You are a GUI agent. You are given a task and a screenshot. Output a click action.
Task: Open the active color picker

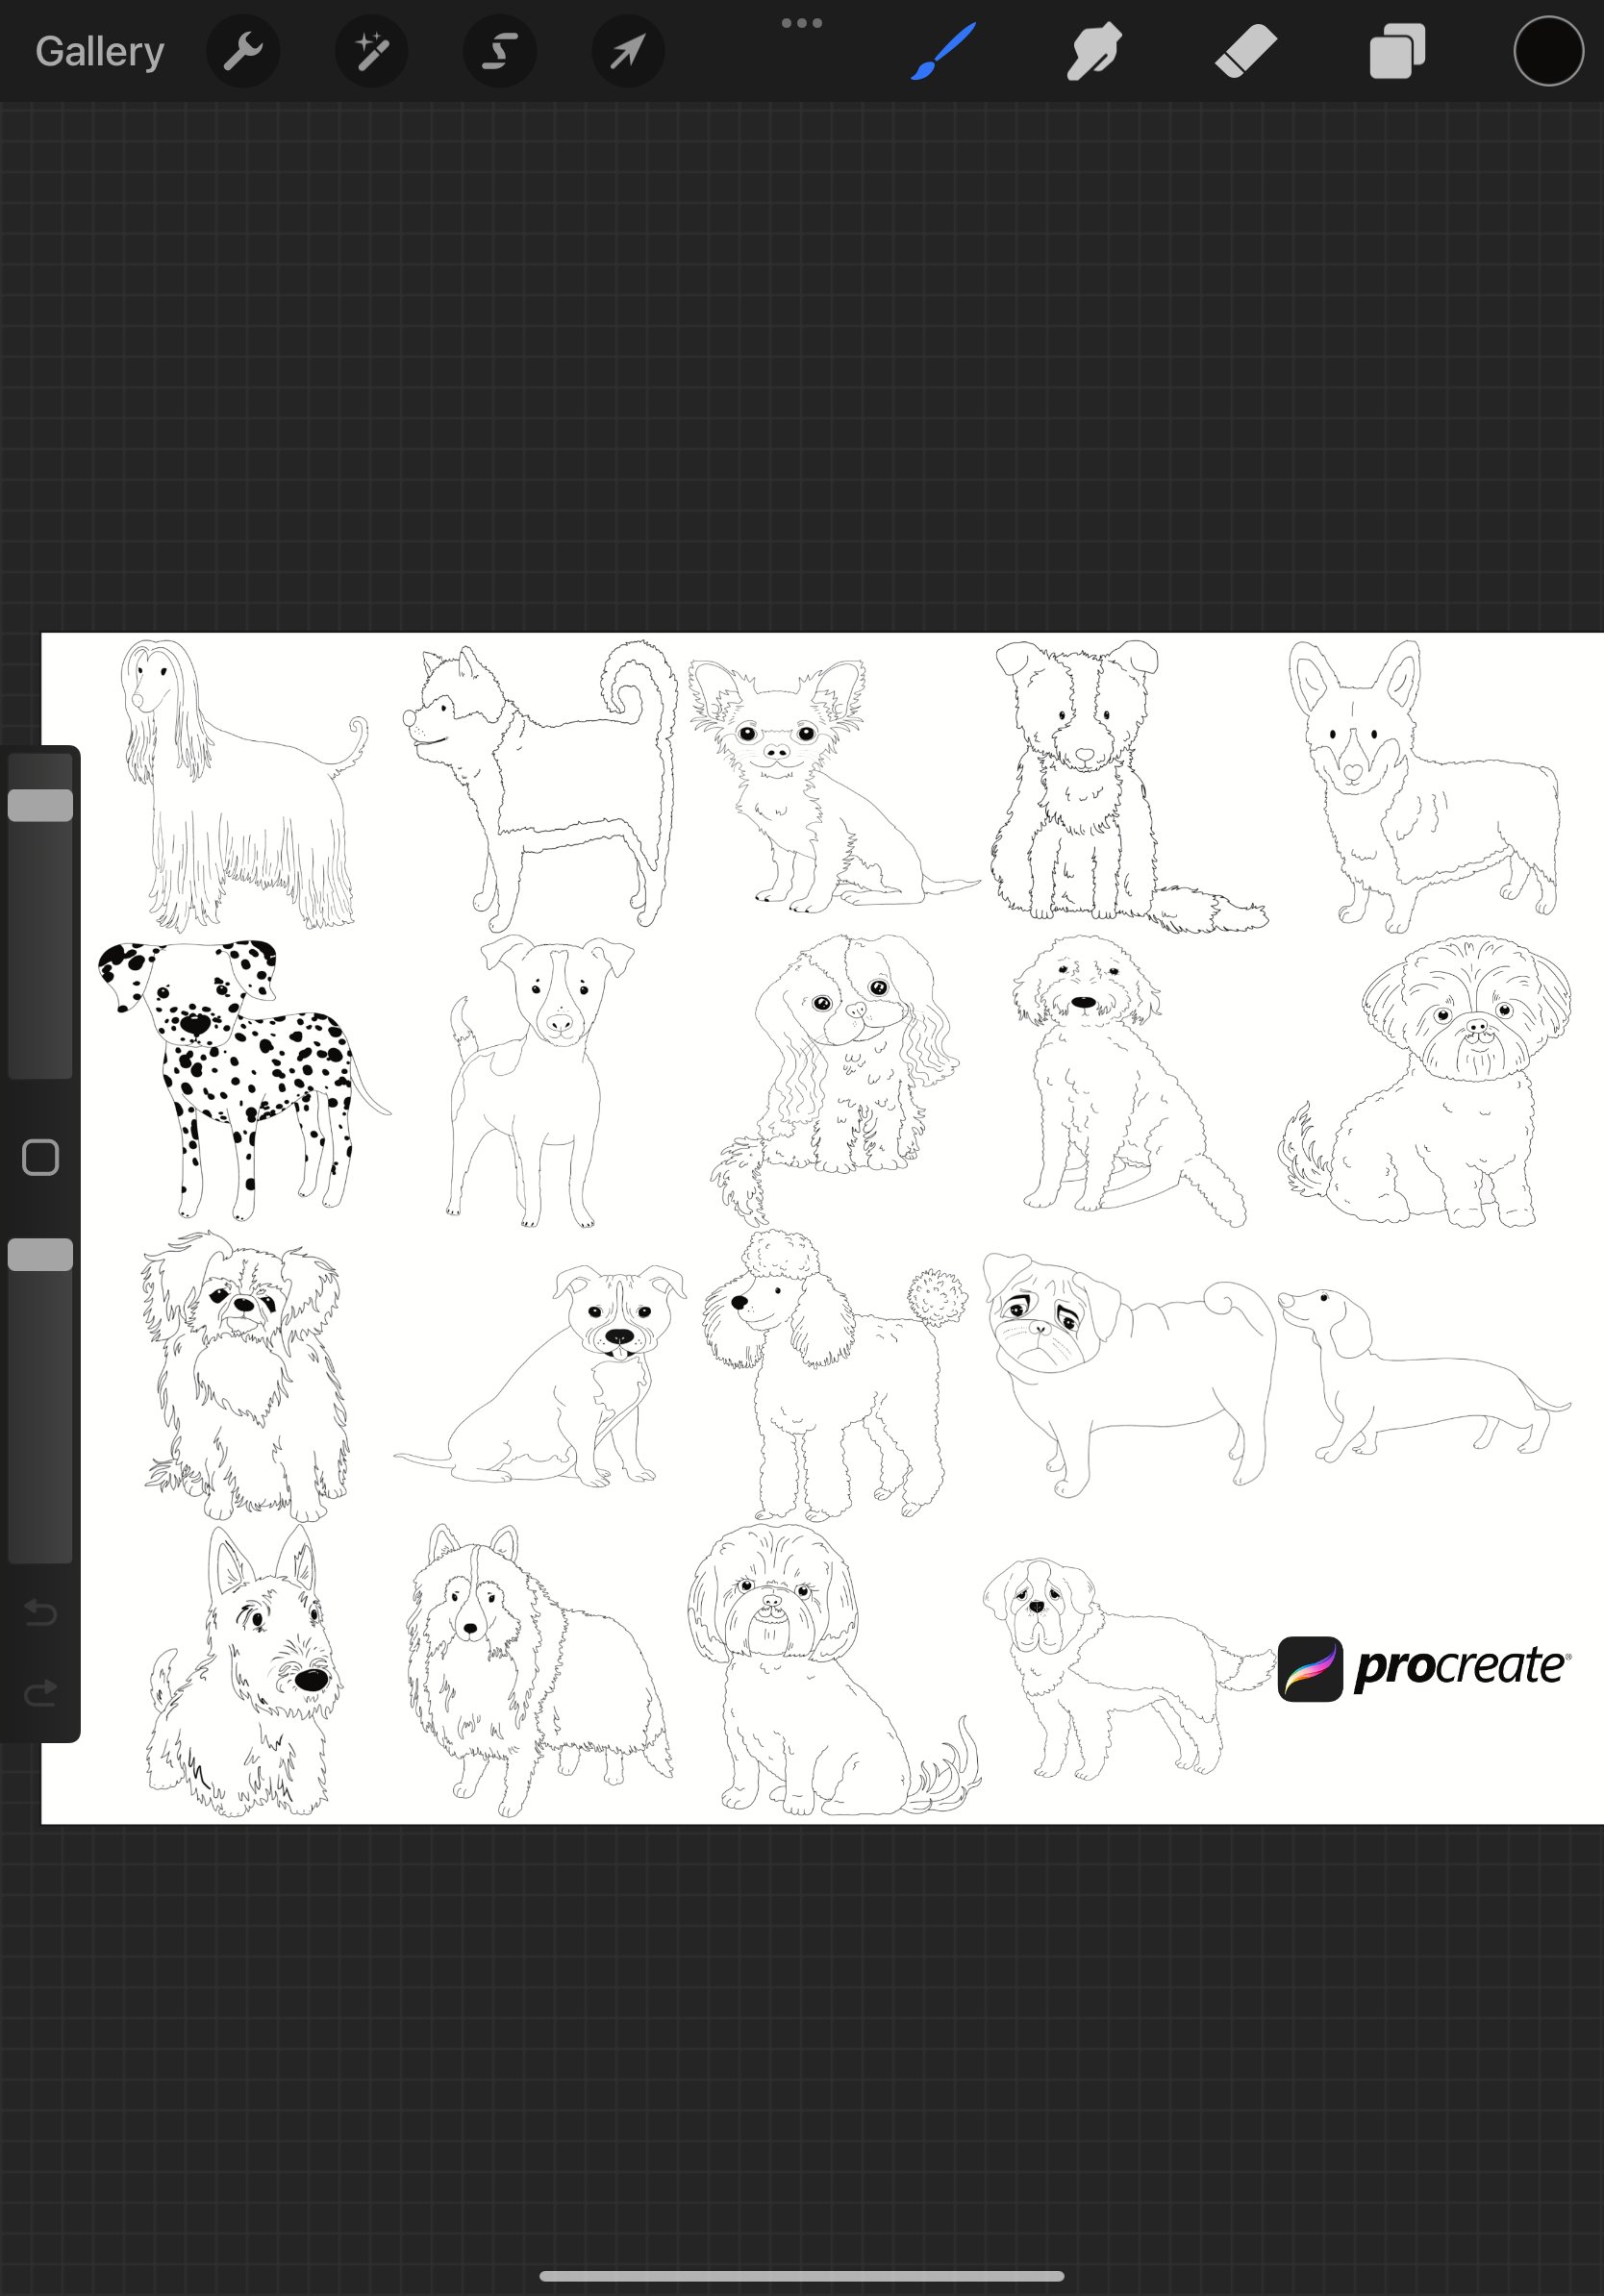pyautogui.click(x=1546, y=51)
